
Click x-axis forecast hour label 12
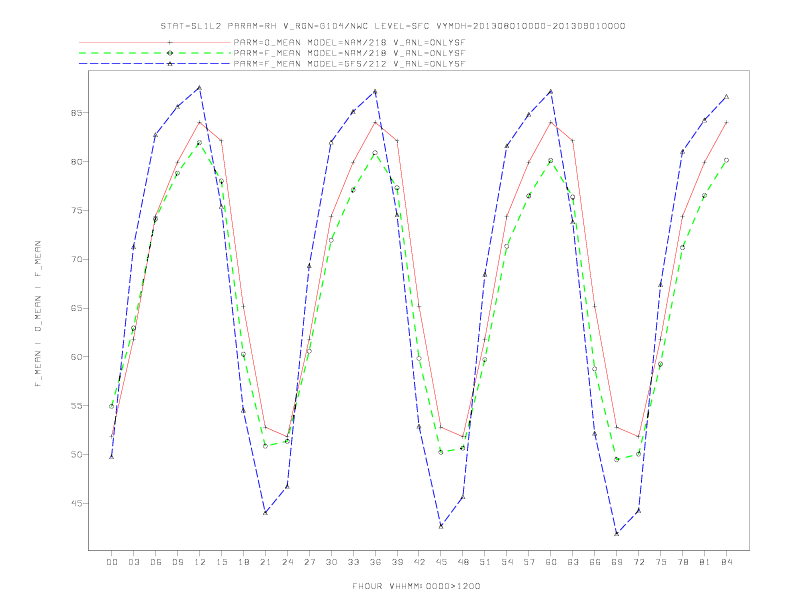pyautogui.click(x=200, y=562)
